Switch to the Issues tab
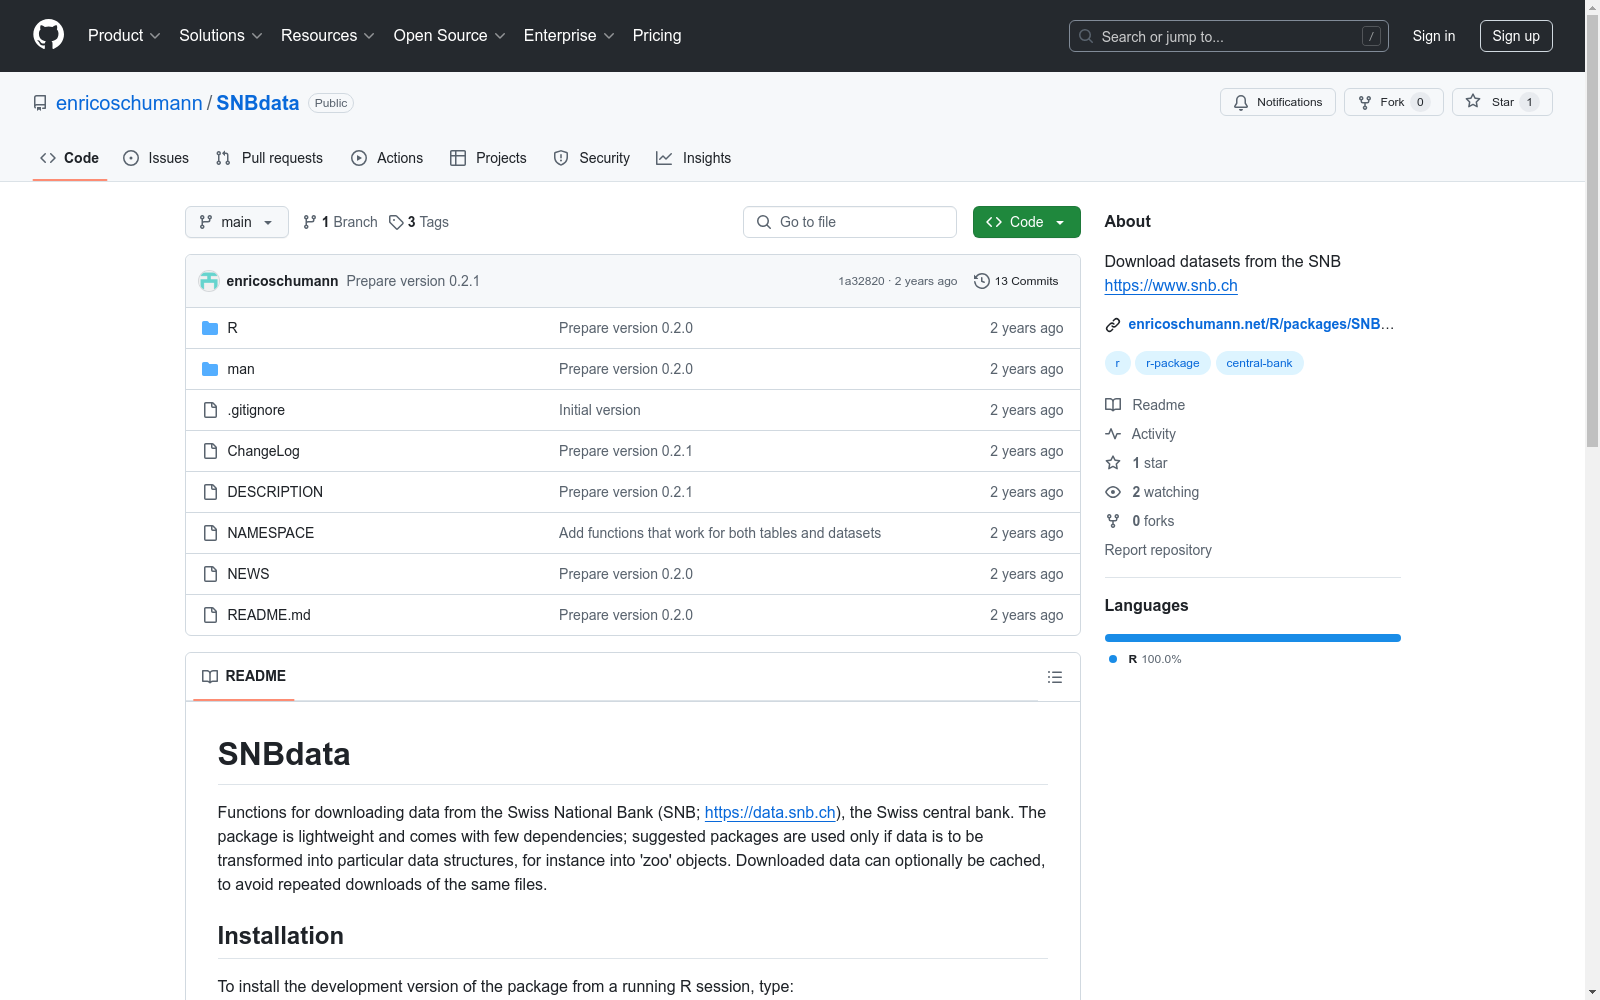 click(x=156, y=158)
